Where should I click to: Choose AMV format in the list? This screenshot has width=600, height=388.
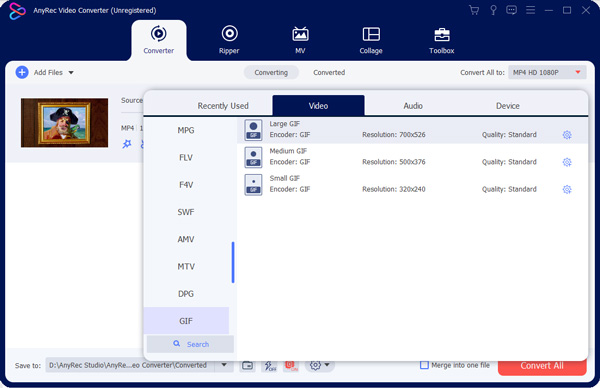point(186,239)
